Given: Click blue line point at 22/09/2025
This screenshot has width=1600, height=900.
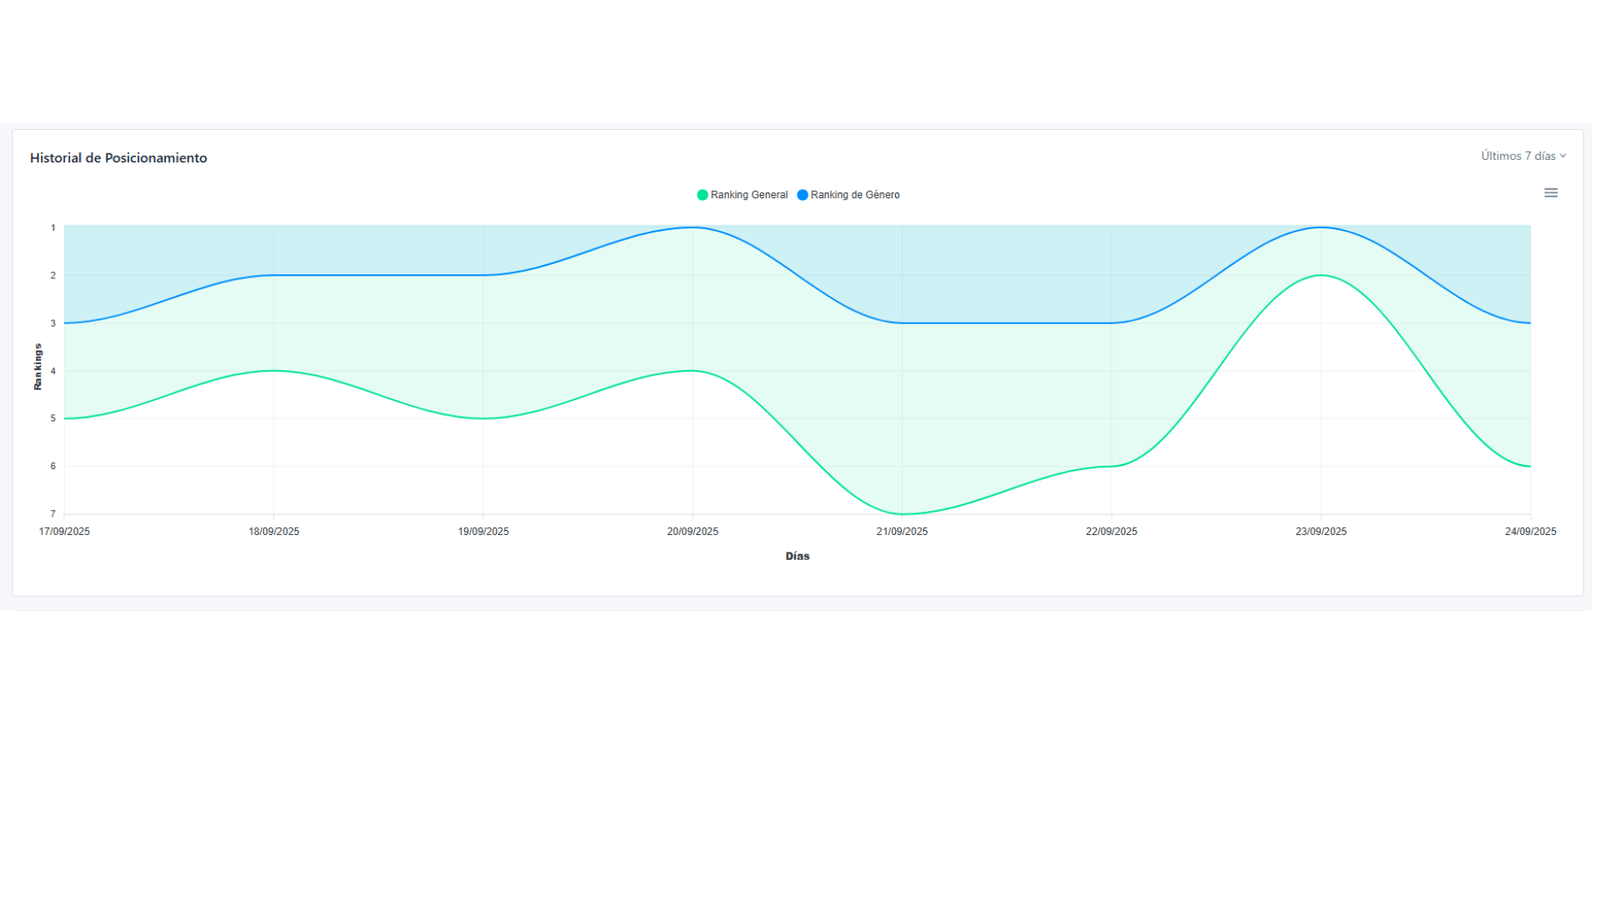Looking at the screenshot, I should 1111,323.
